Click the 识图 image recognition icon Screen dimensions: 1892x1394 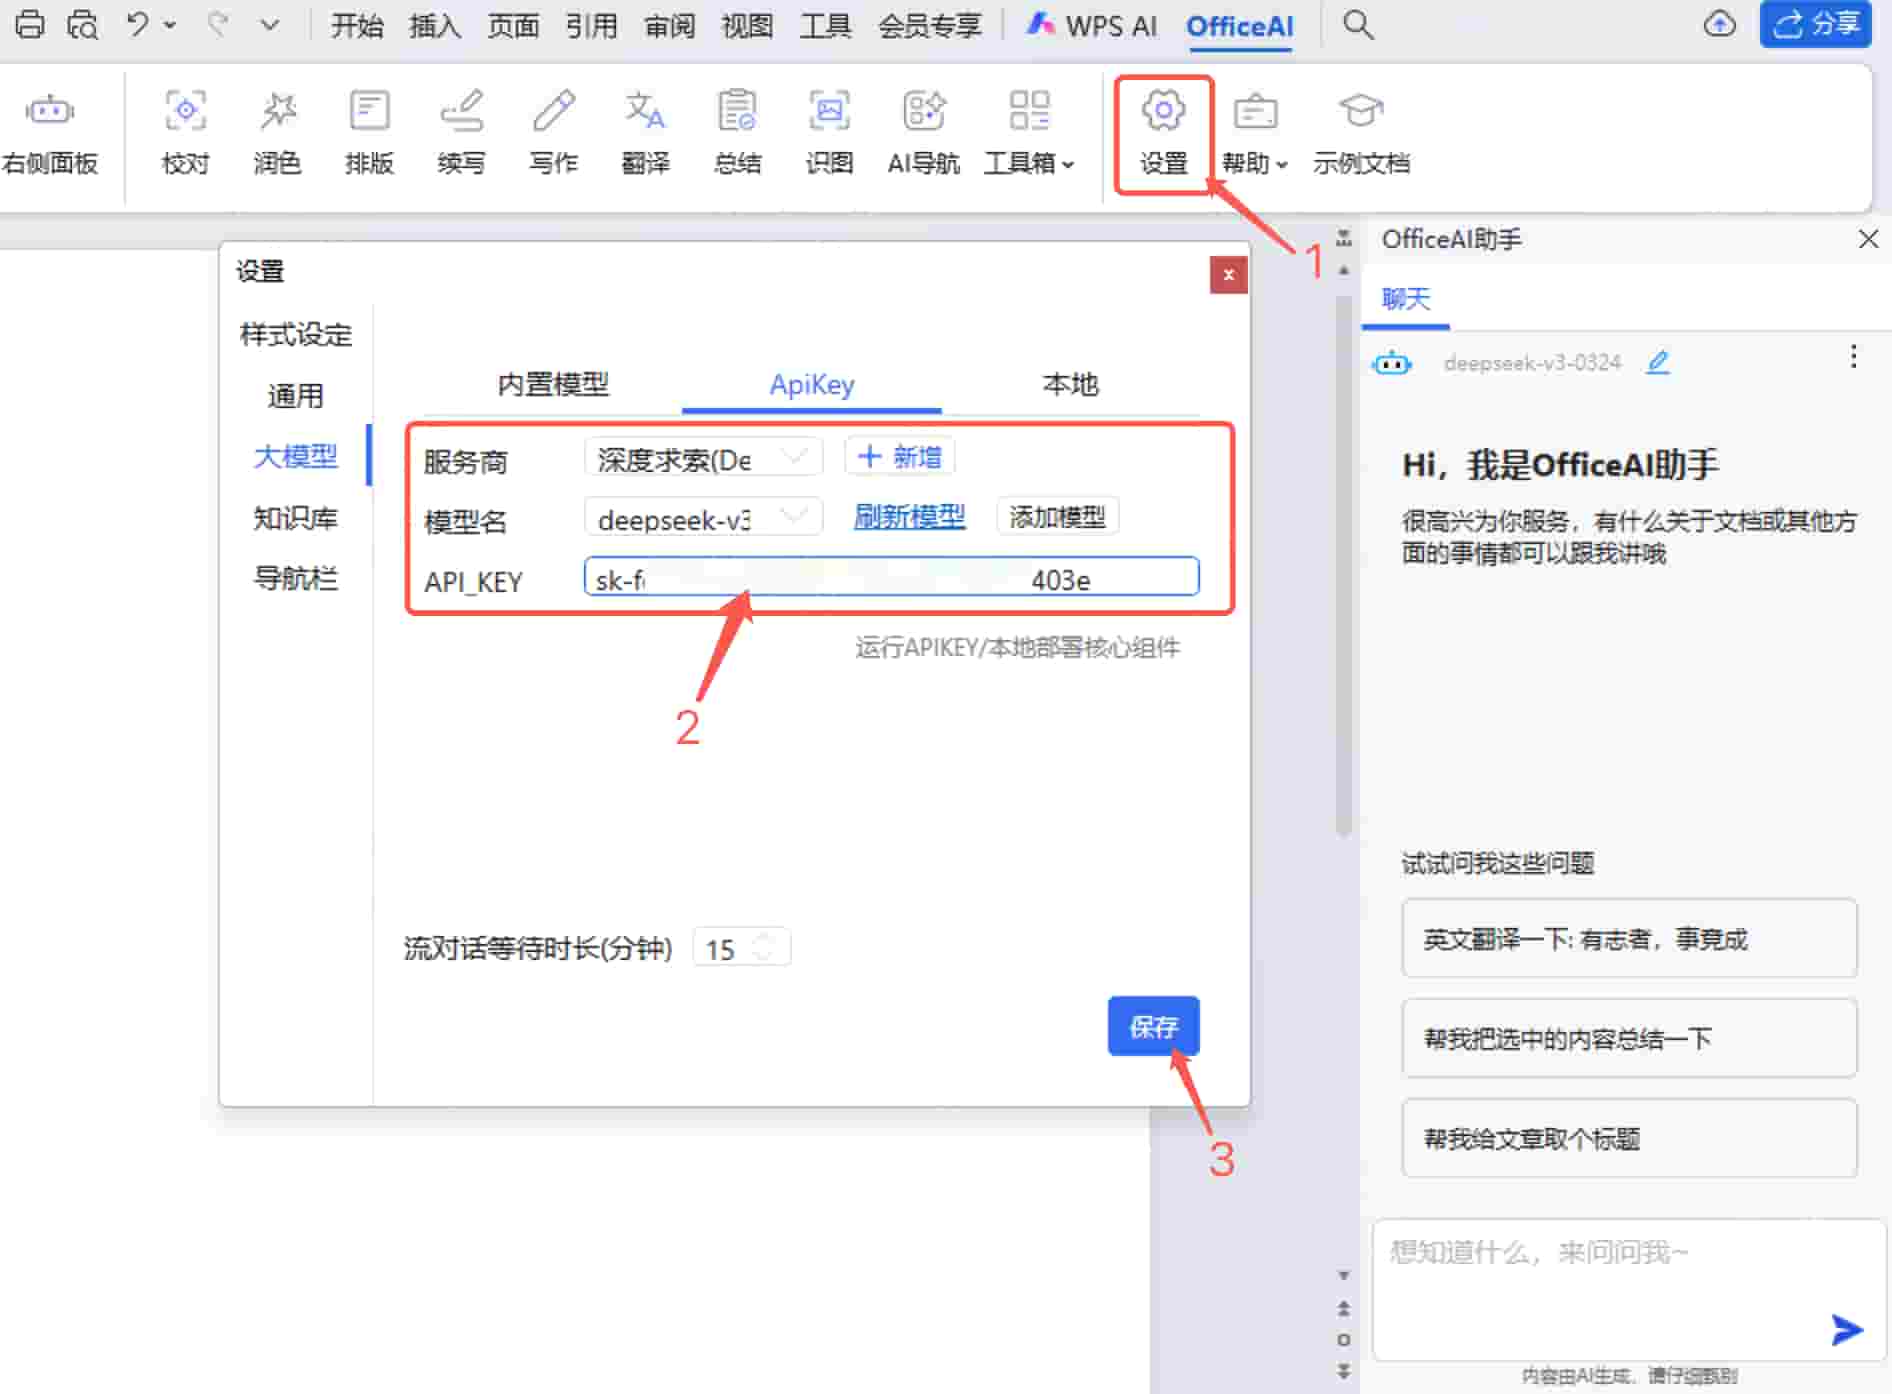click(x=829, y=130)
